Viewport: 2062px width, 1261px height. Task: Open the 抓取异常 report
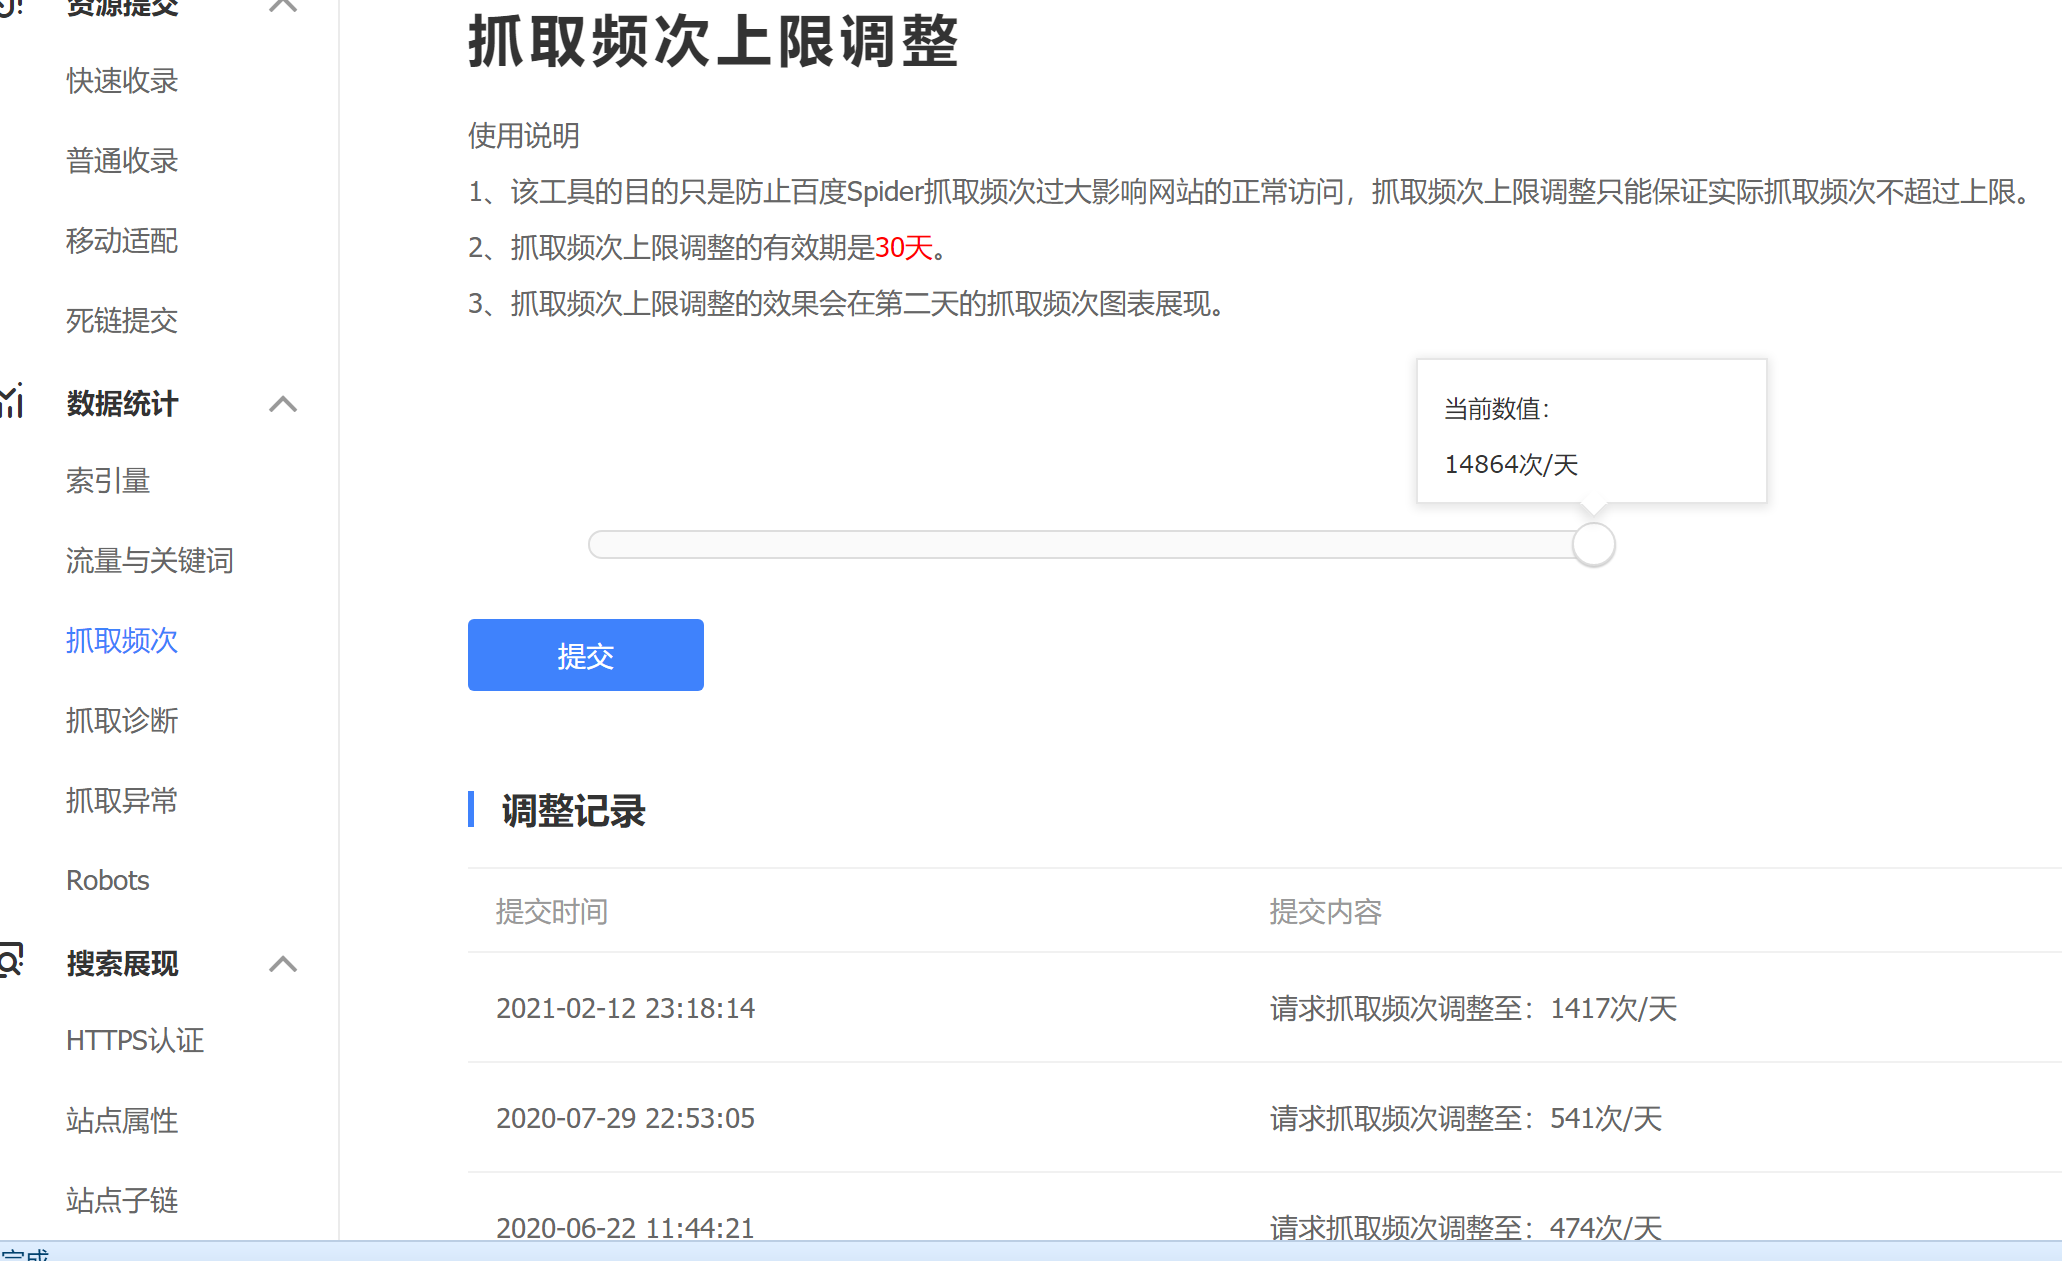click(121, 800)
